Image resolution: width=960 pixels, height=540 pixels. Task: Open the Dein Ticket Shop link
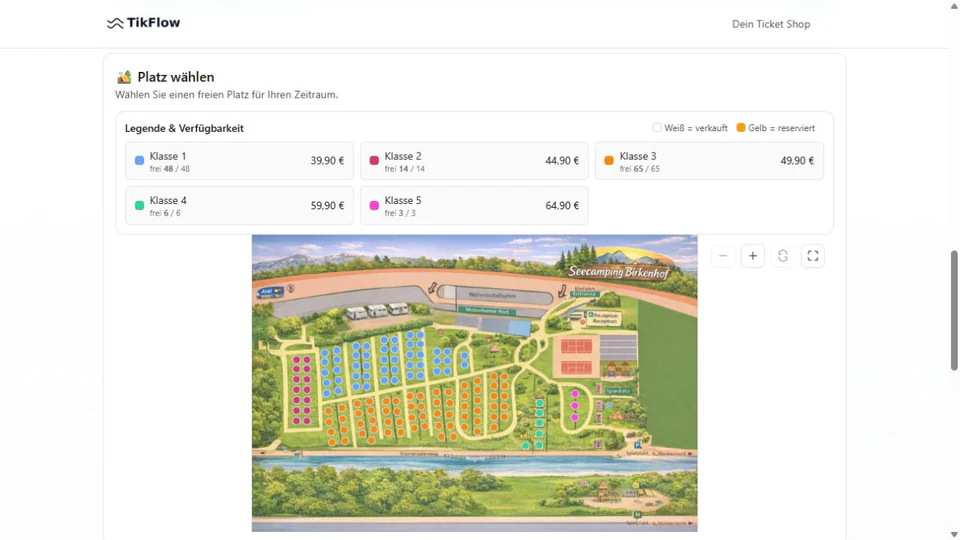click(x=771, y=24)
